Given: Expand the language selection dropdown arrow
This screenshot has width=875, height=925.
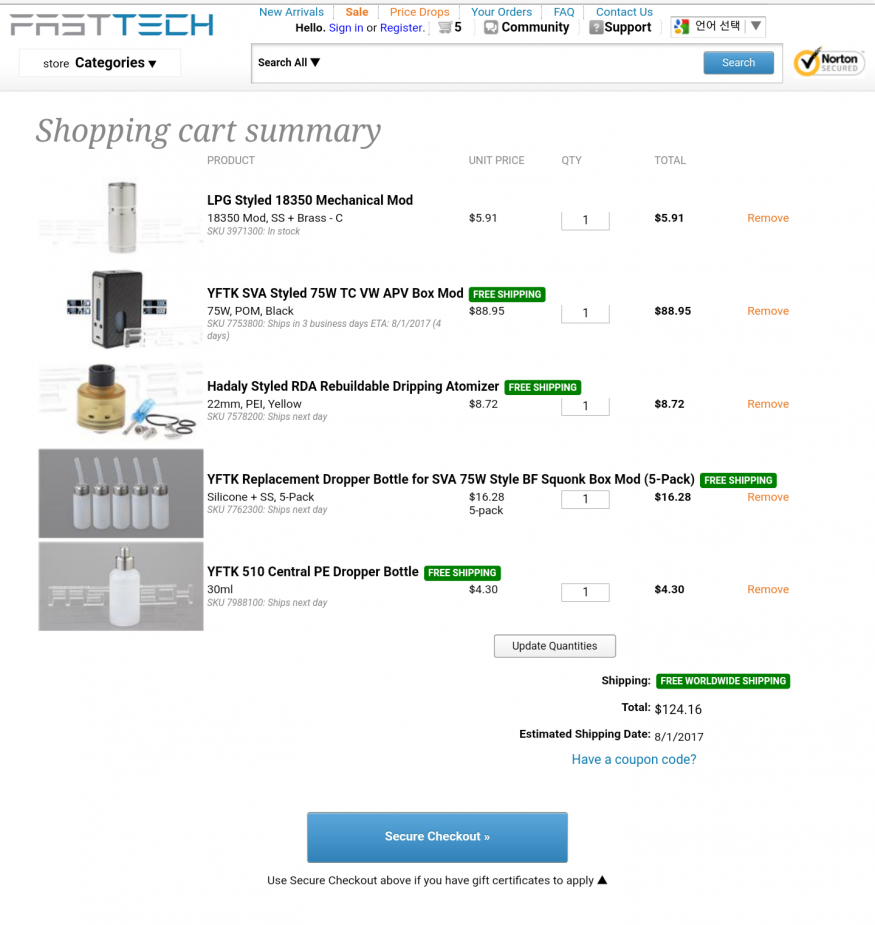Looking at the screenshot, I should pyautogui.click(x=756, y=26).
